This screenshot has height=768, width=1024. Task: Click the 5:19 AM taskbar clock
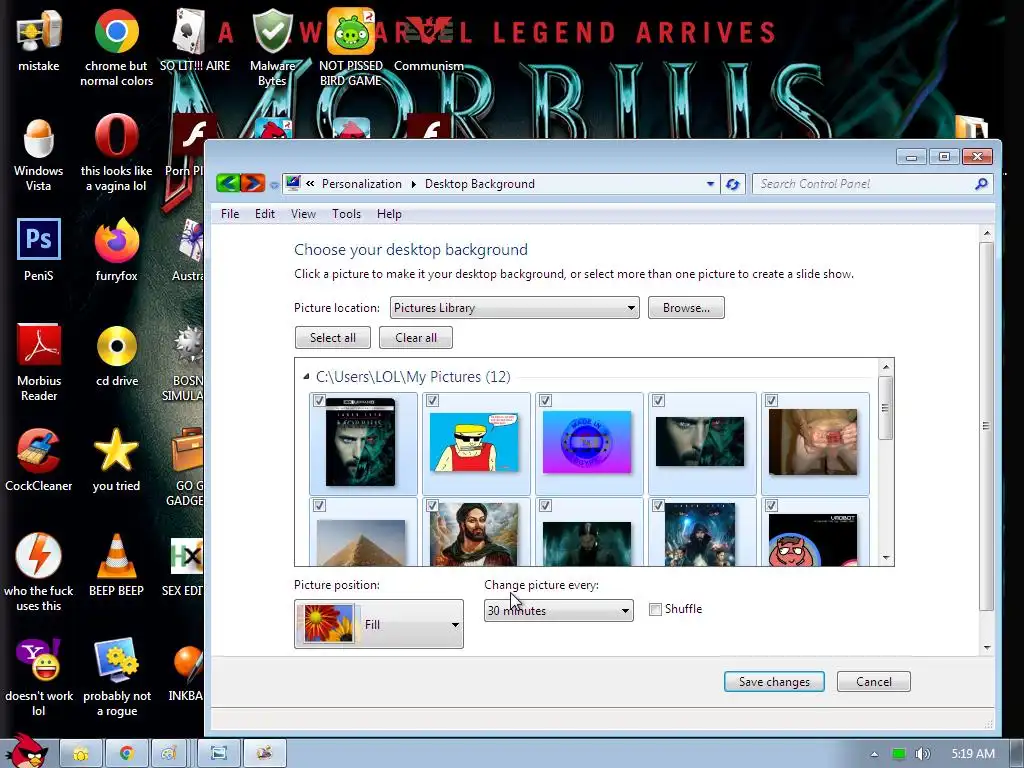pos(973,754)
